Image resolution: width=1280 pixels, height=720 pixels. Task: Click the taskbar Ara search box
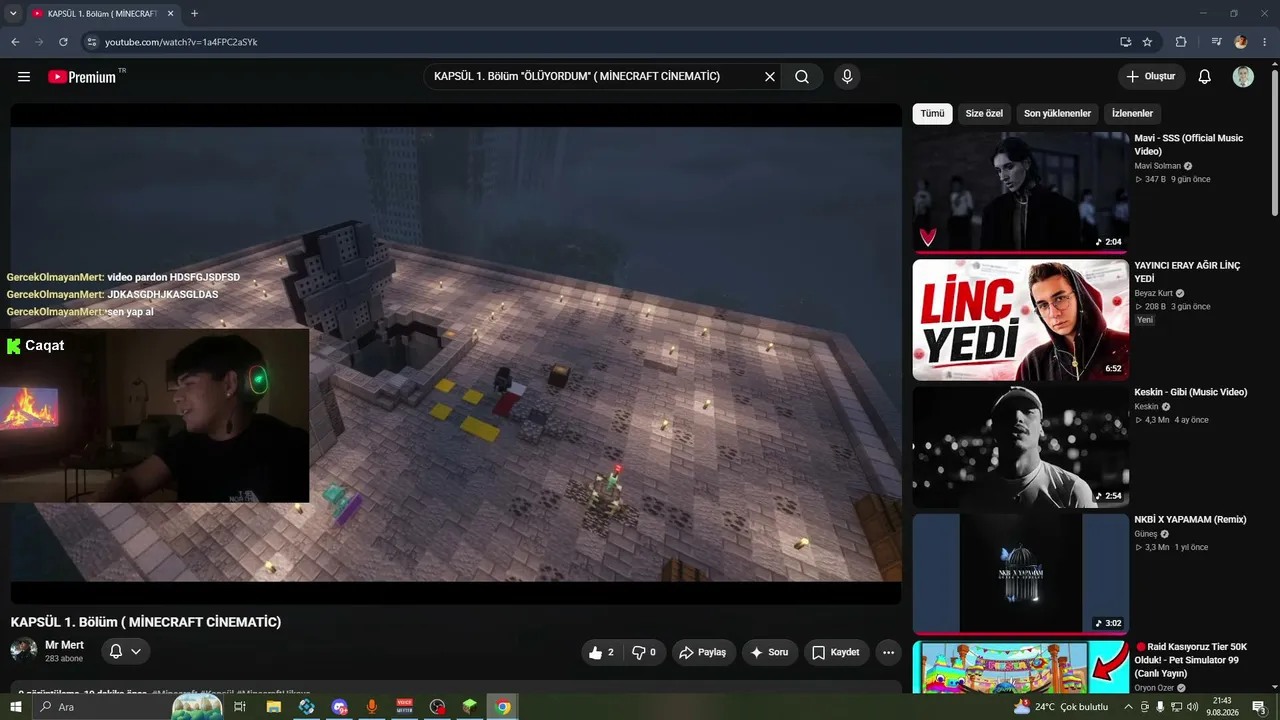tap(128, 707)
